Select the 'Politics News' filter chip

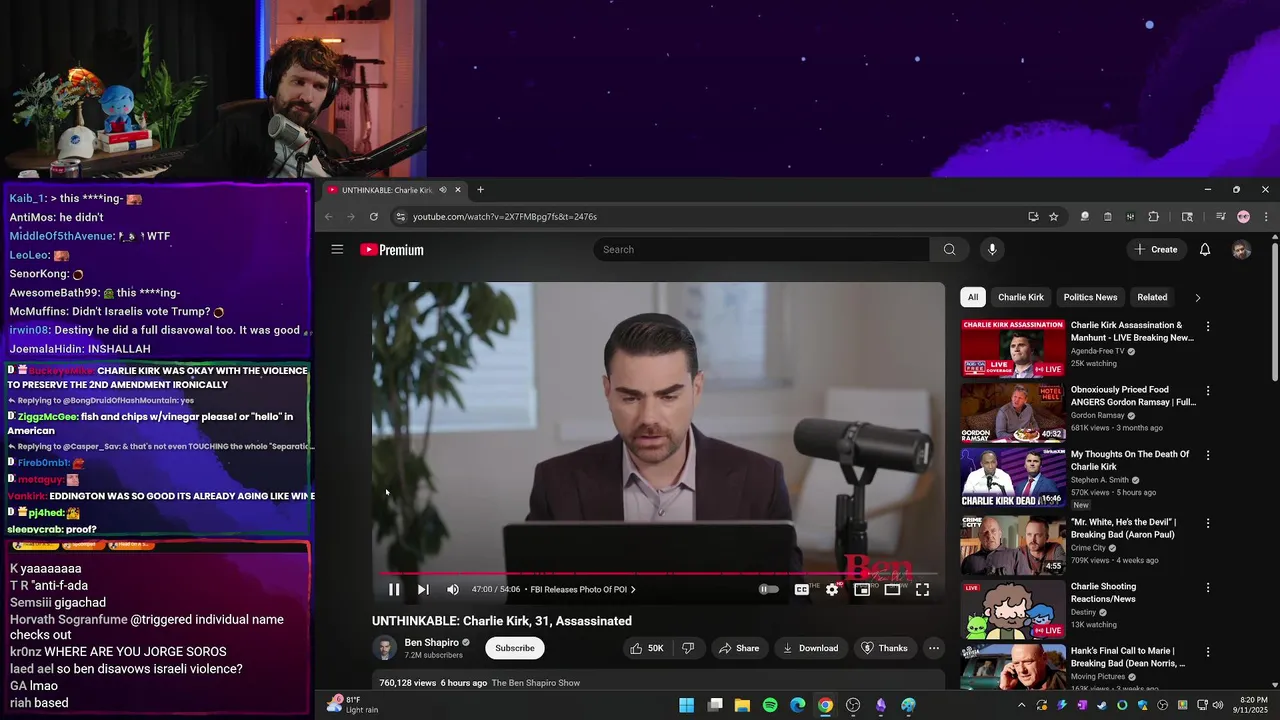click(1090, 297)
